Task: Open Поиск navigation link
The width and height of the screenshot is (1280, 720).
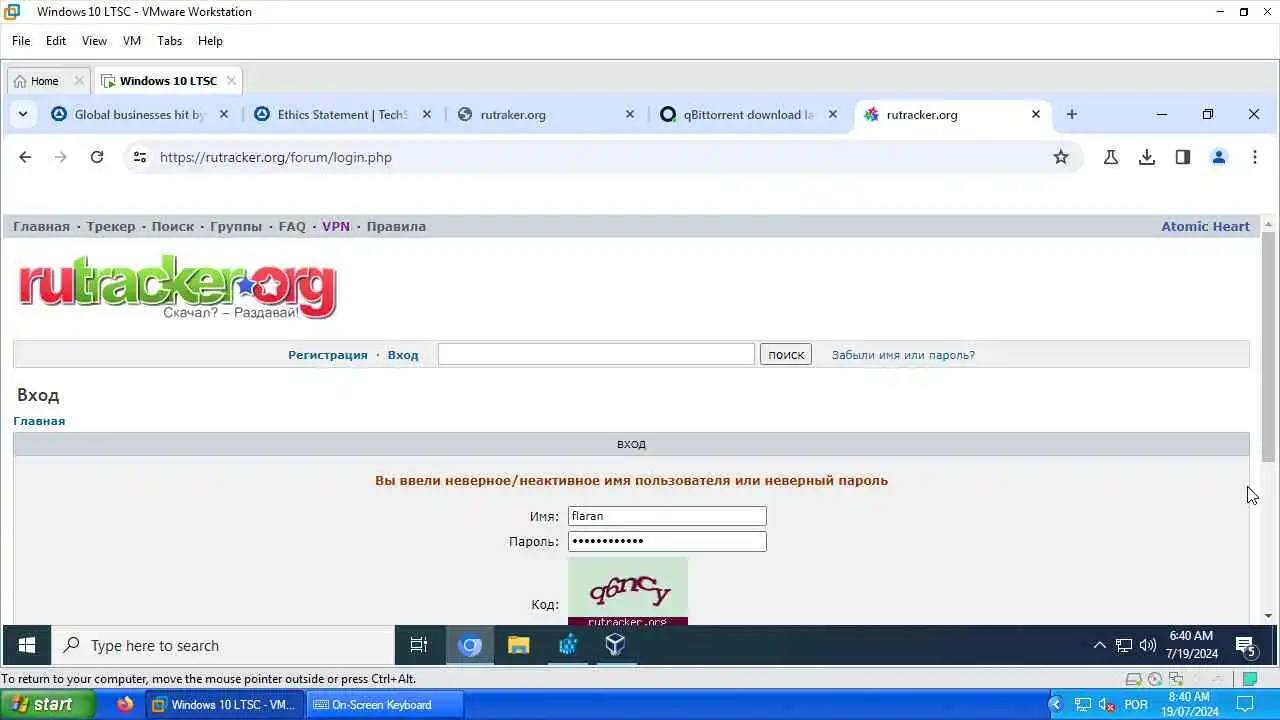Action: [172, 226]
